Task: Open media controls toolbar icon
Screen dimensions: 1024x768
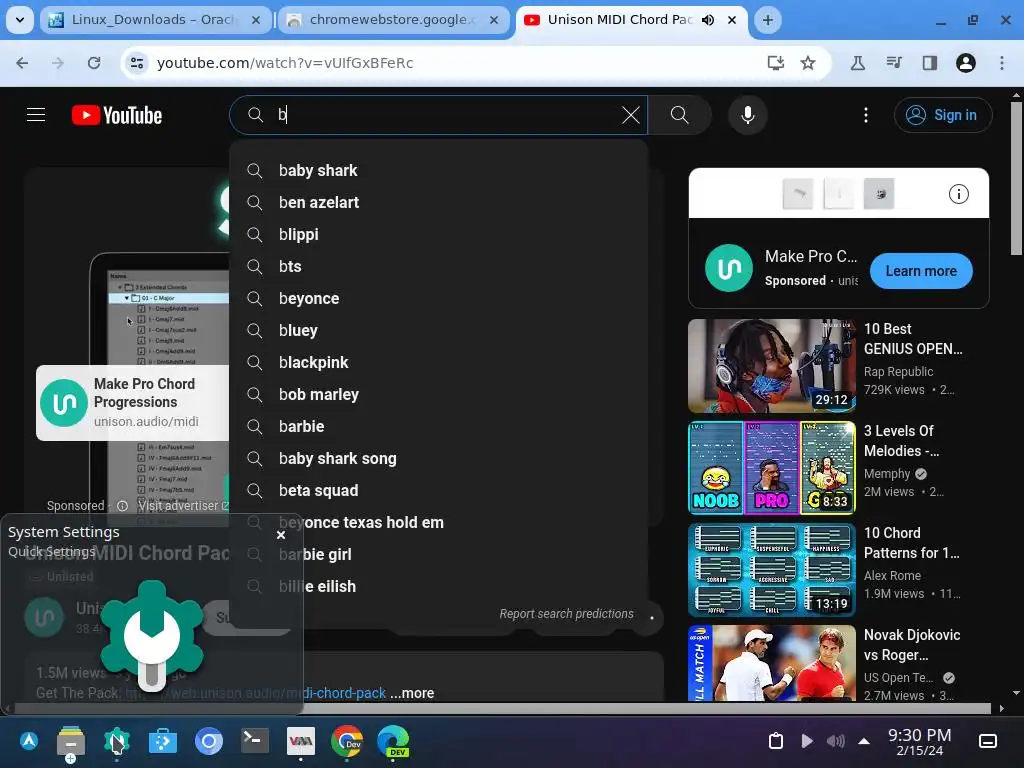Action: click(x=894, y=63)
